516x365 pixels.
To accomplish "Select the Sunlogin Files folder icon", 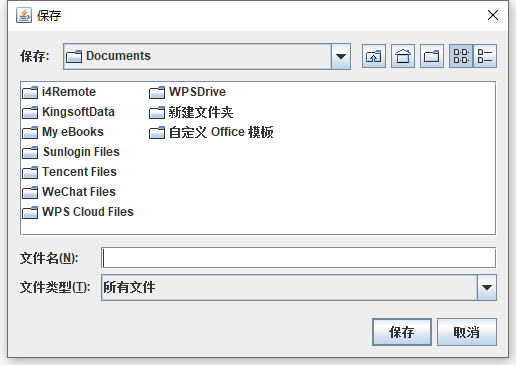I will pyautogui.click(x=30, y=152).
